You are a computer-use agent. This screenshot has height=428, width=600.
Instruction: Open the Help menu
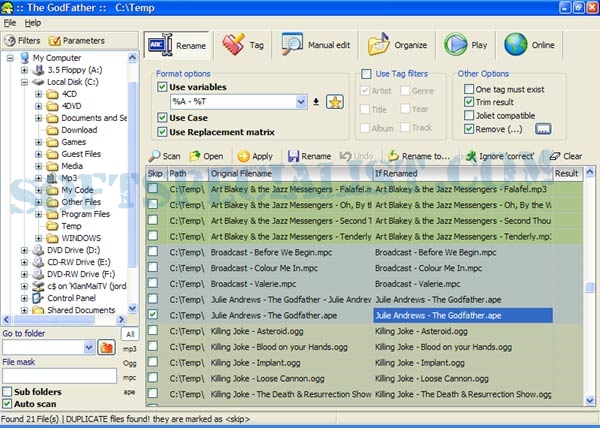[x=33, y=22]
